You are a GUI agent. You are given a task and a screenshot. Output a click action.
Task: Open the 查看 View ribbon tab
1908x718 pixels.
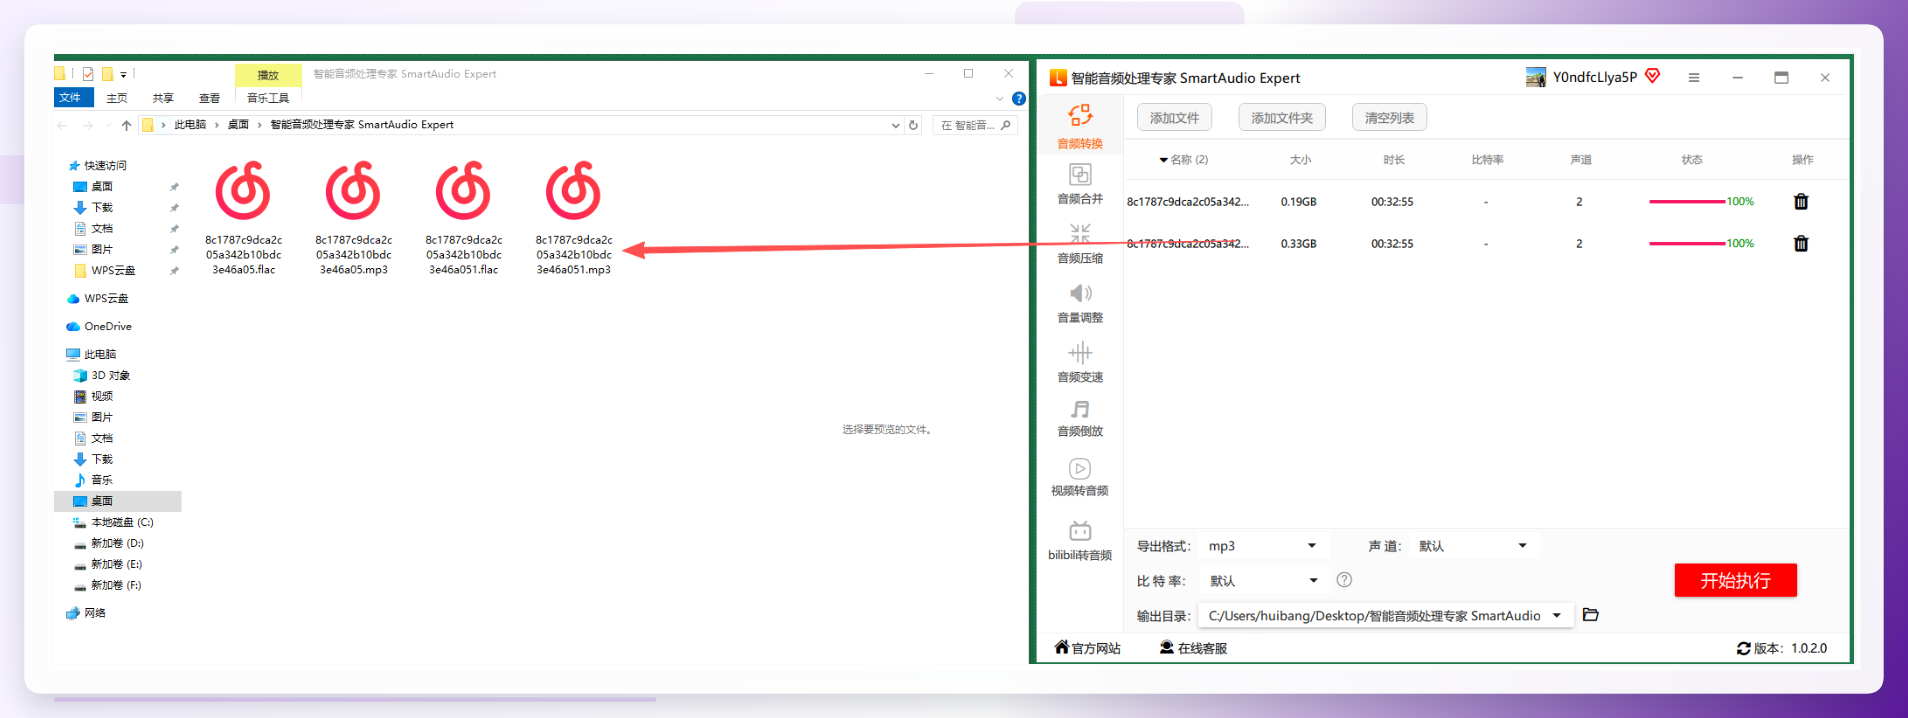209,98
